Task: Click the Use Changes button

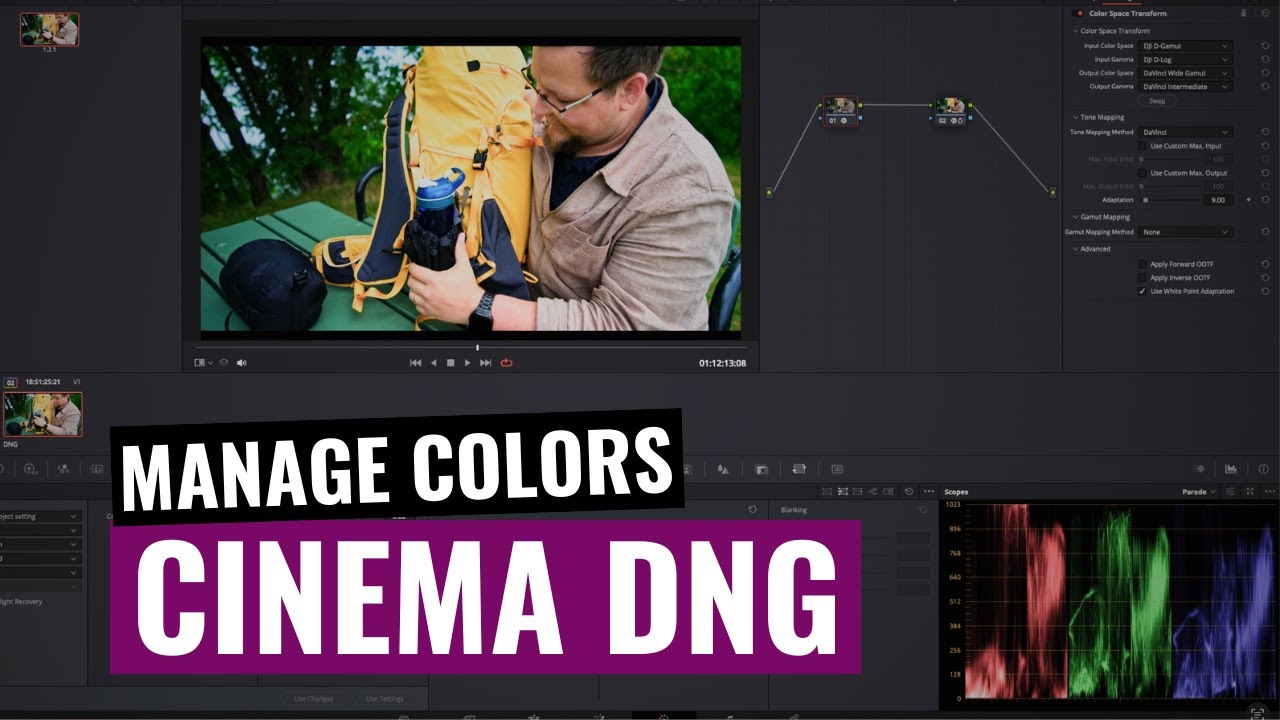Action: [314, 699]
